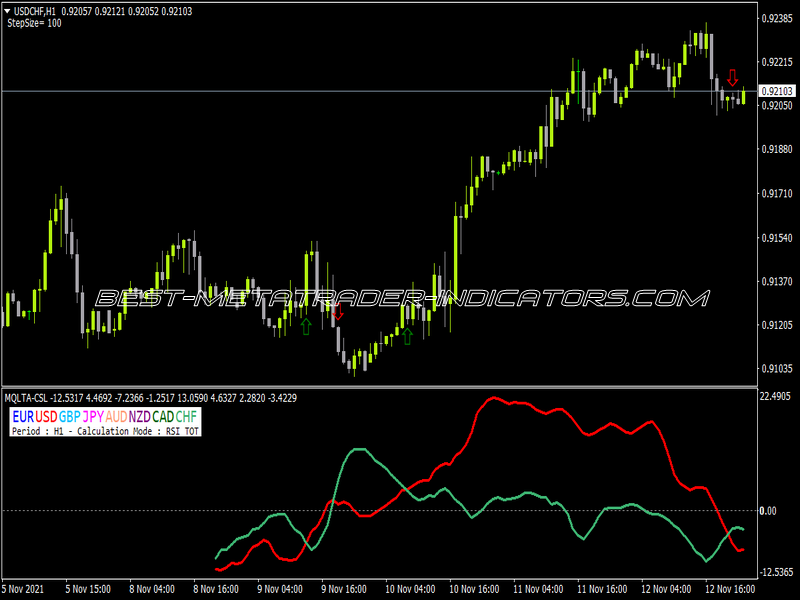Click the USD currency label

[x=46, y=417]
